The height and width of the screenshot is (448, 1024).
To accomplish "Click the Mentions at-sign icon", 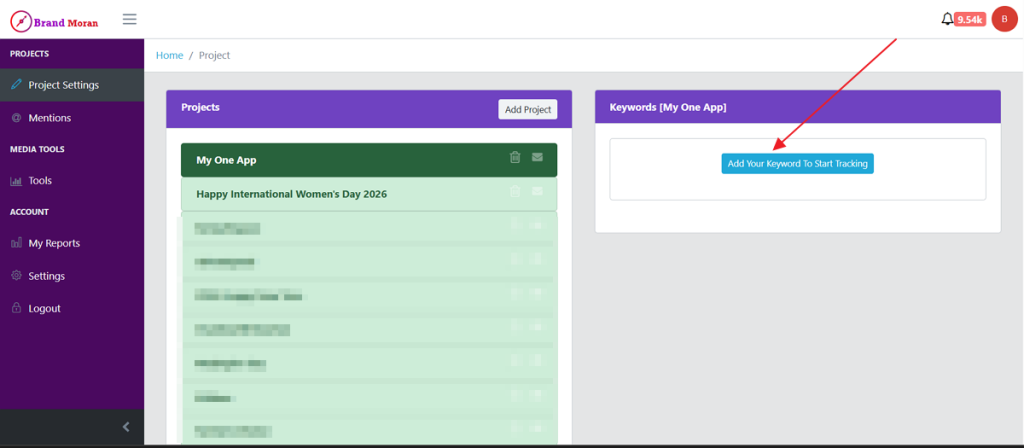I will tap(17, 118).
